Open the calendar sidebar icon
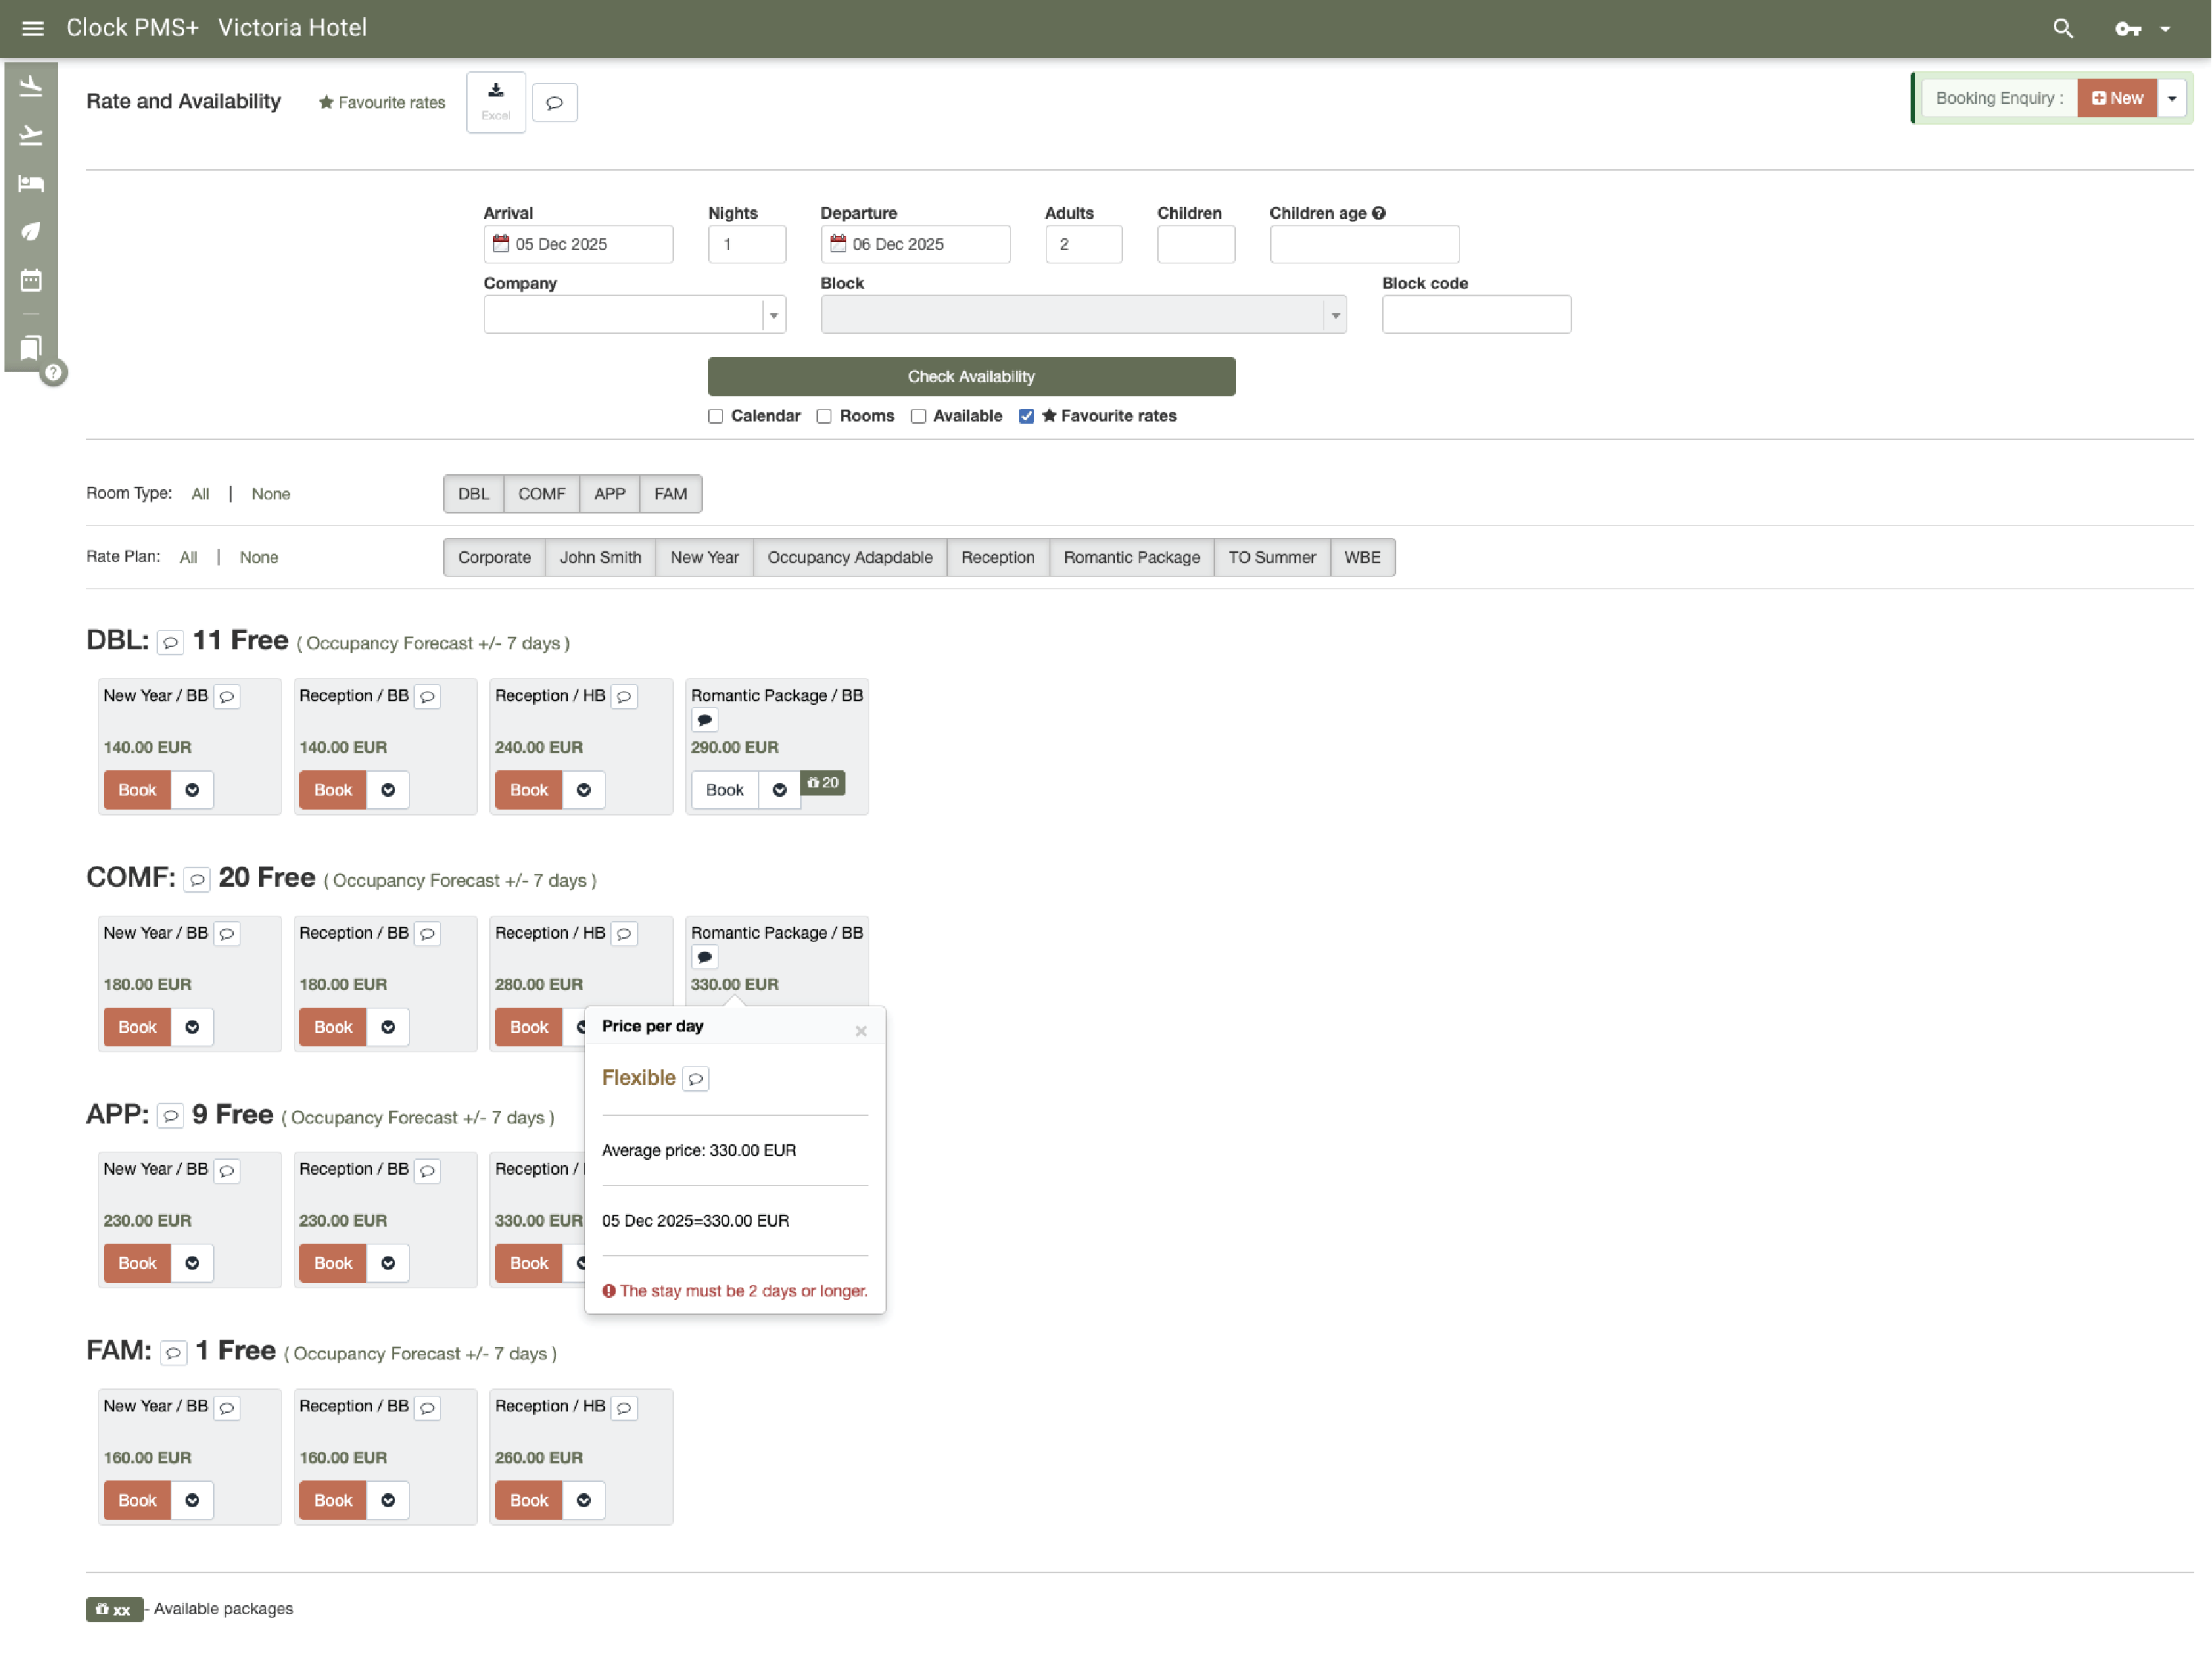 coord(31,280)
